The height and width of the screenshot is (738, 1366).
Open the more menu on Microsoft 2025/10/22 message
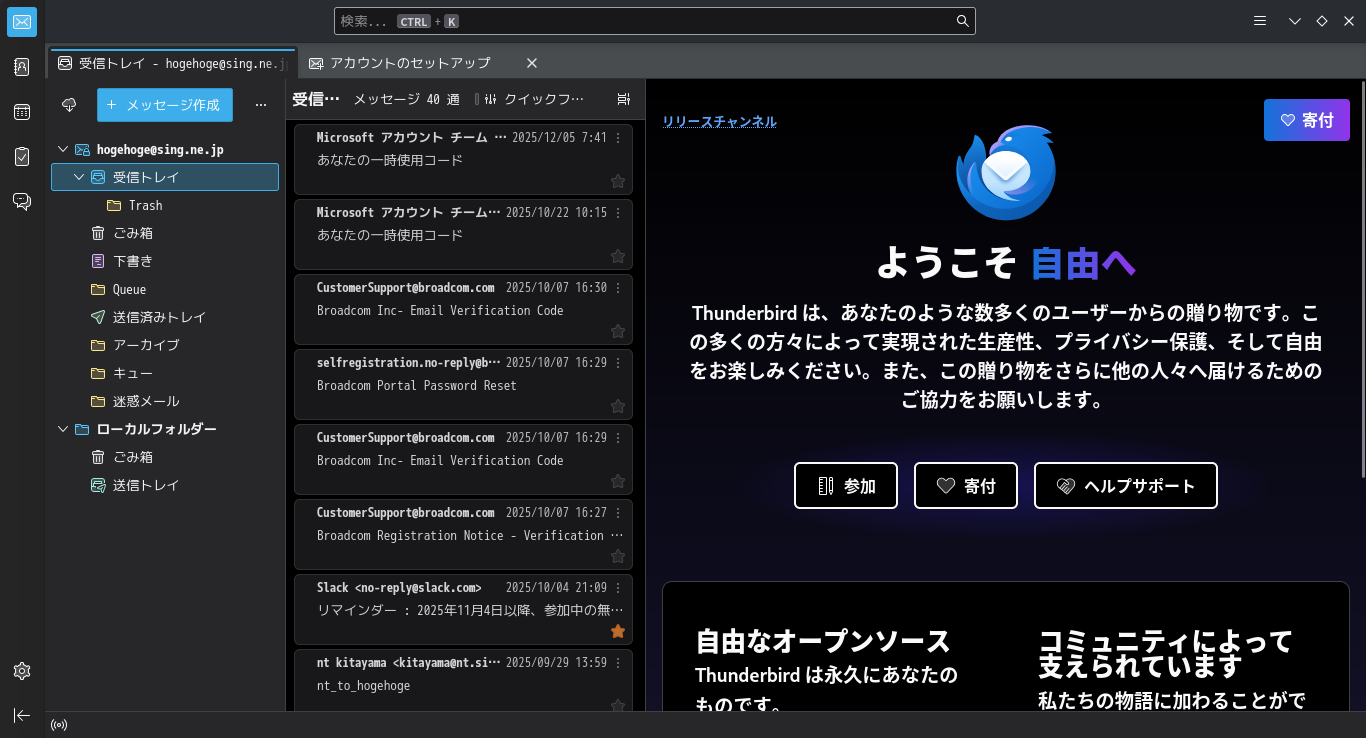point(618,213)
